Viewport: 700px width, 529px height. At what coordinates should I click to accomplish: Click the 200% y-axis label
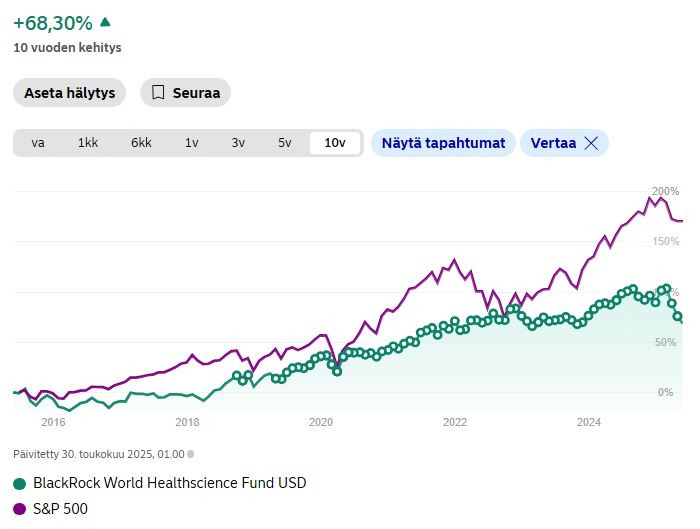point(665,192)
